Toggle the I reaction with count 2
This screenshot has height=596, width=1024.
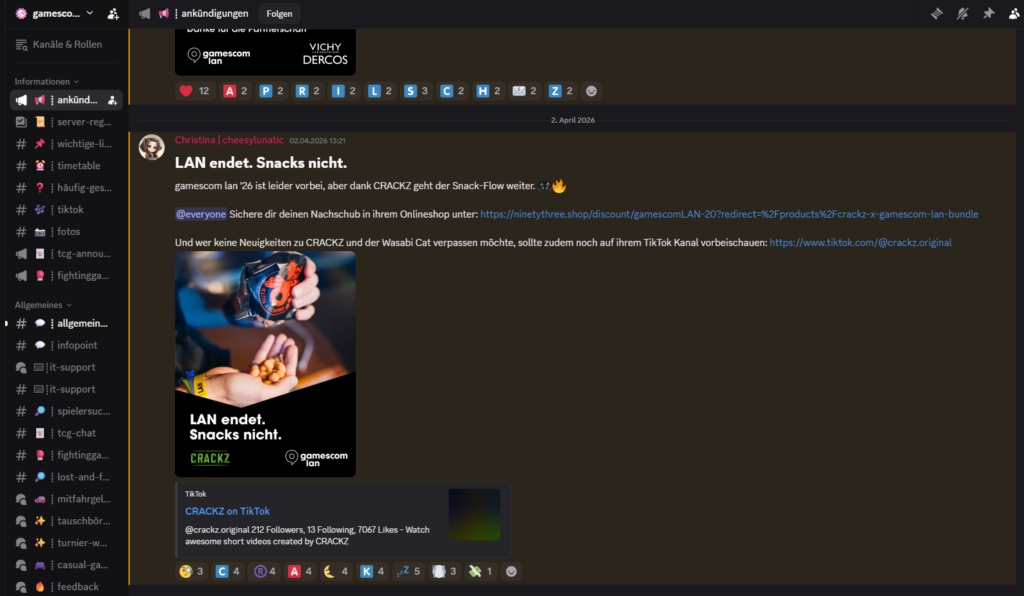[344, 91]
